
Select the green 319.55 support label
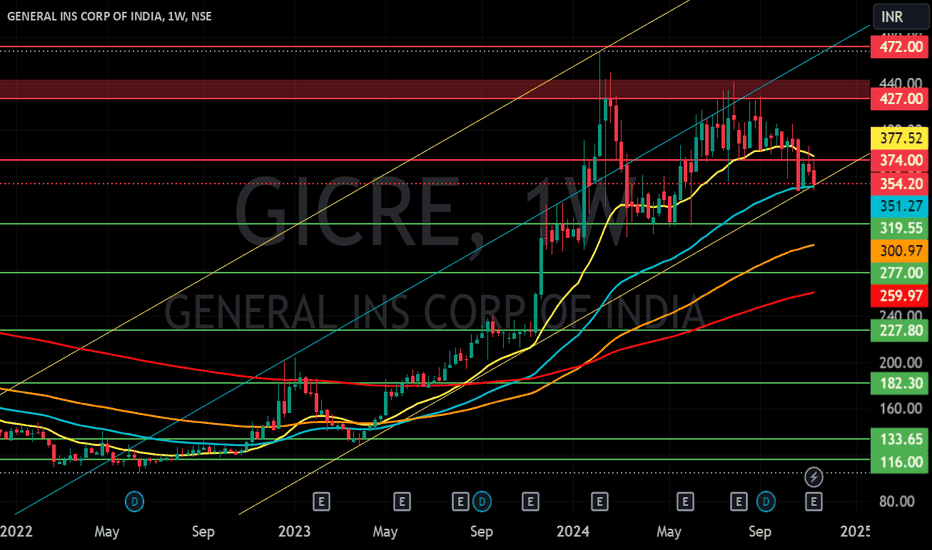click(x=899, y=228)
